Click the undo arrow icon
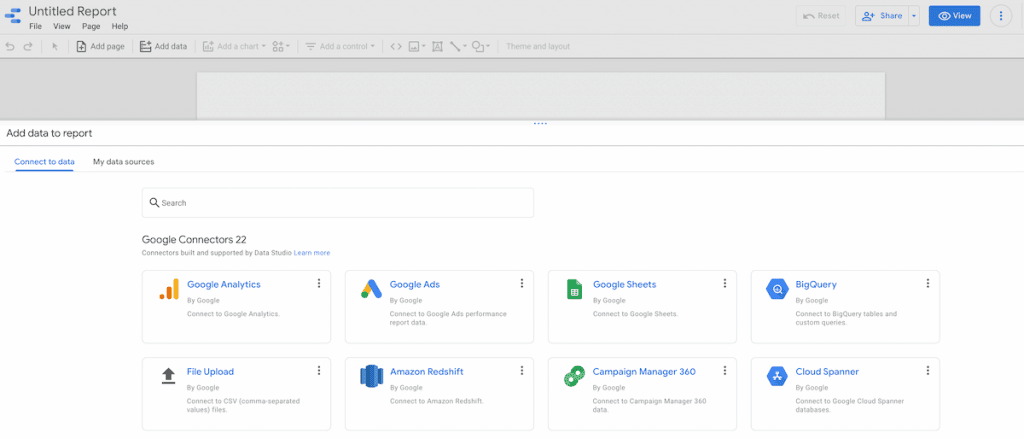 tap(10, 46)
